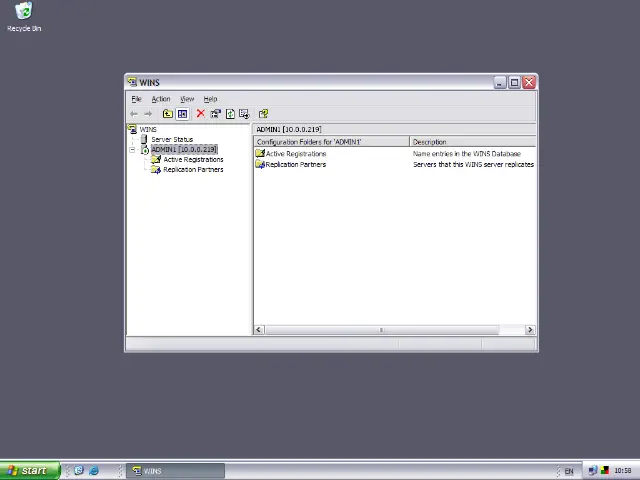Viewport: 640px width, 480px height.
Task: Click the network tray icon
Action: (x=593, y=471)
